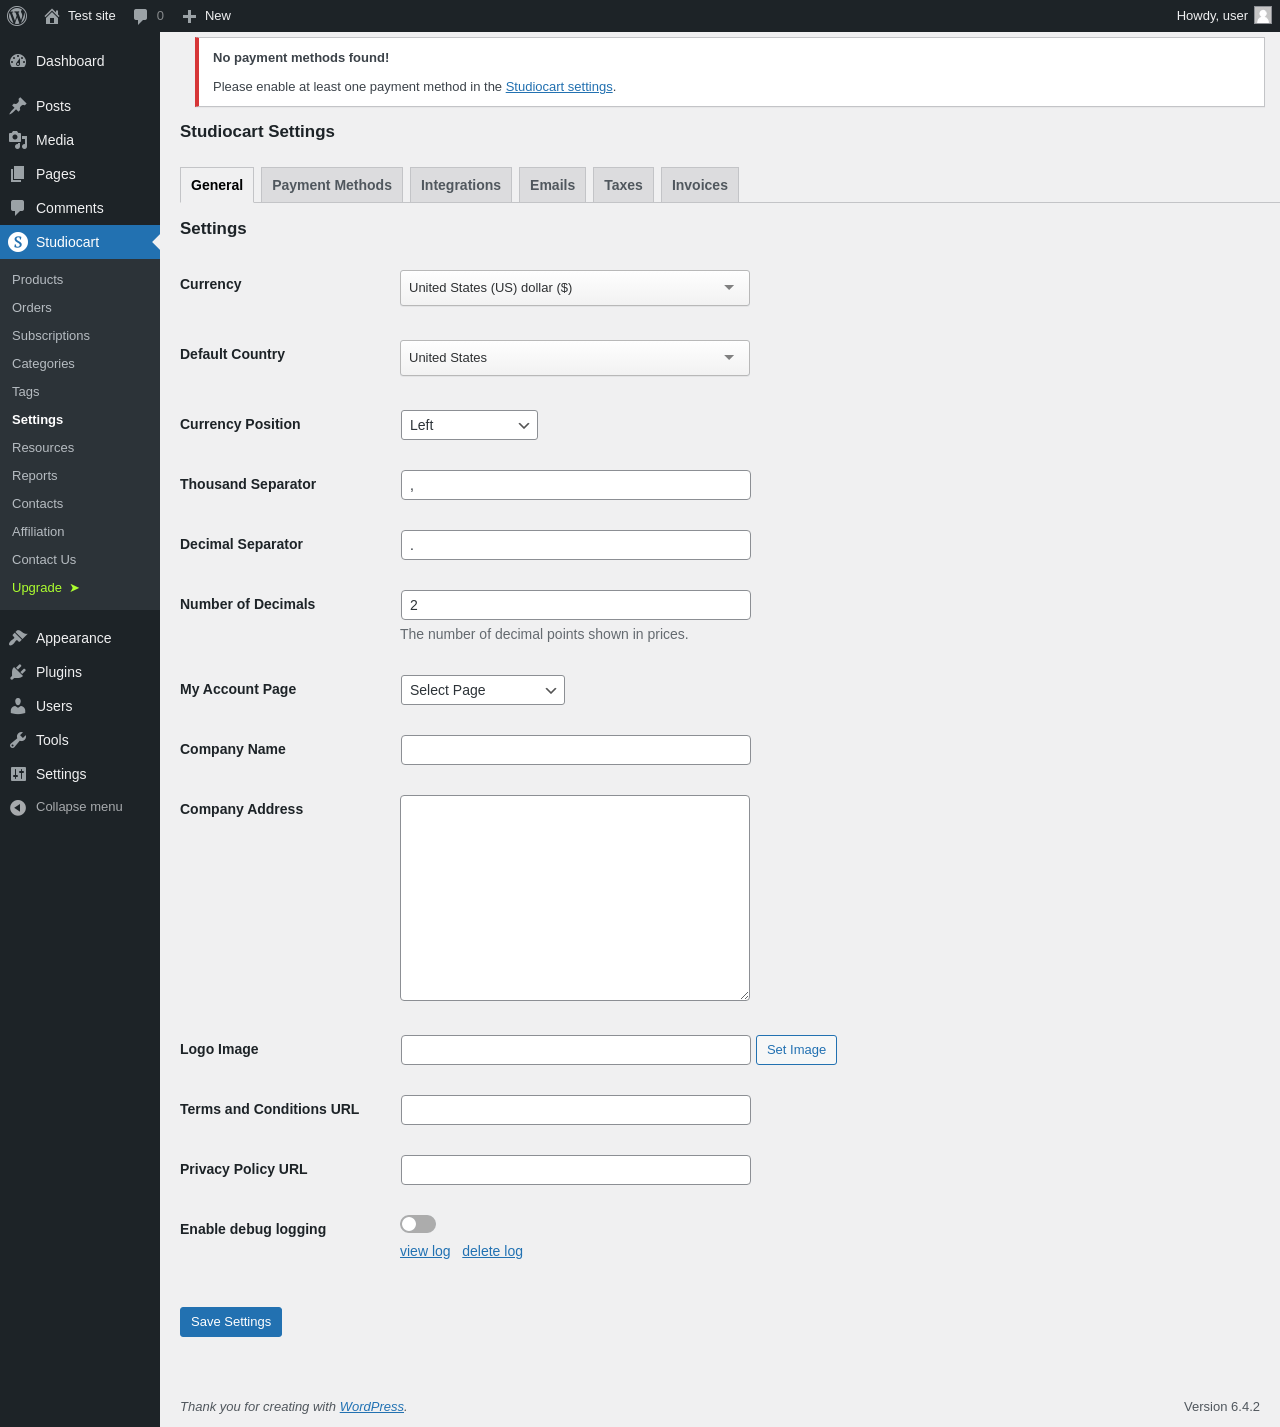Click the Plugins plug icon
The height and width of the screenshot is (1427, 1280).
(18, 672)
